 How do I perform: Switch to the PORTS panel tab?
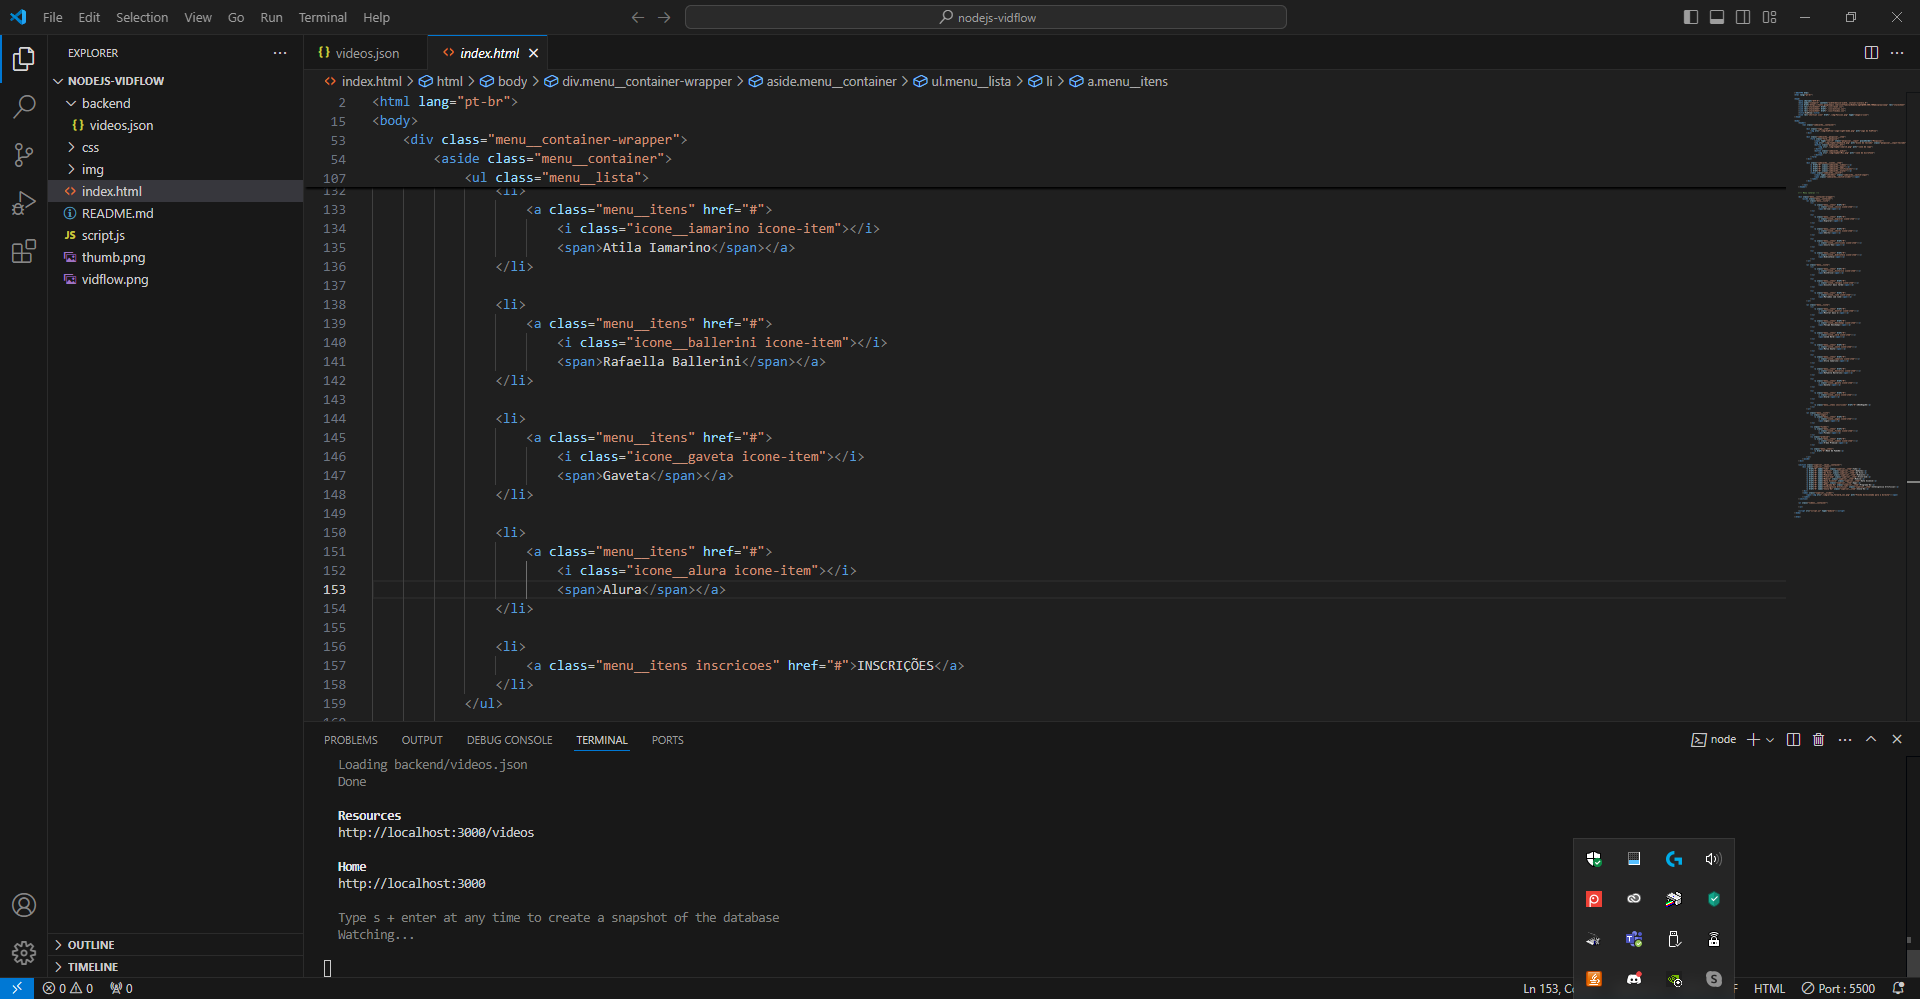point(667,740)
